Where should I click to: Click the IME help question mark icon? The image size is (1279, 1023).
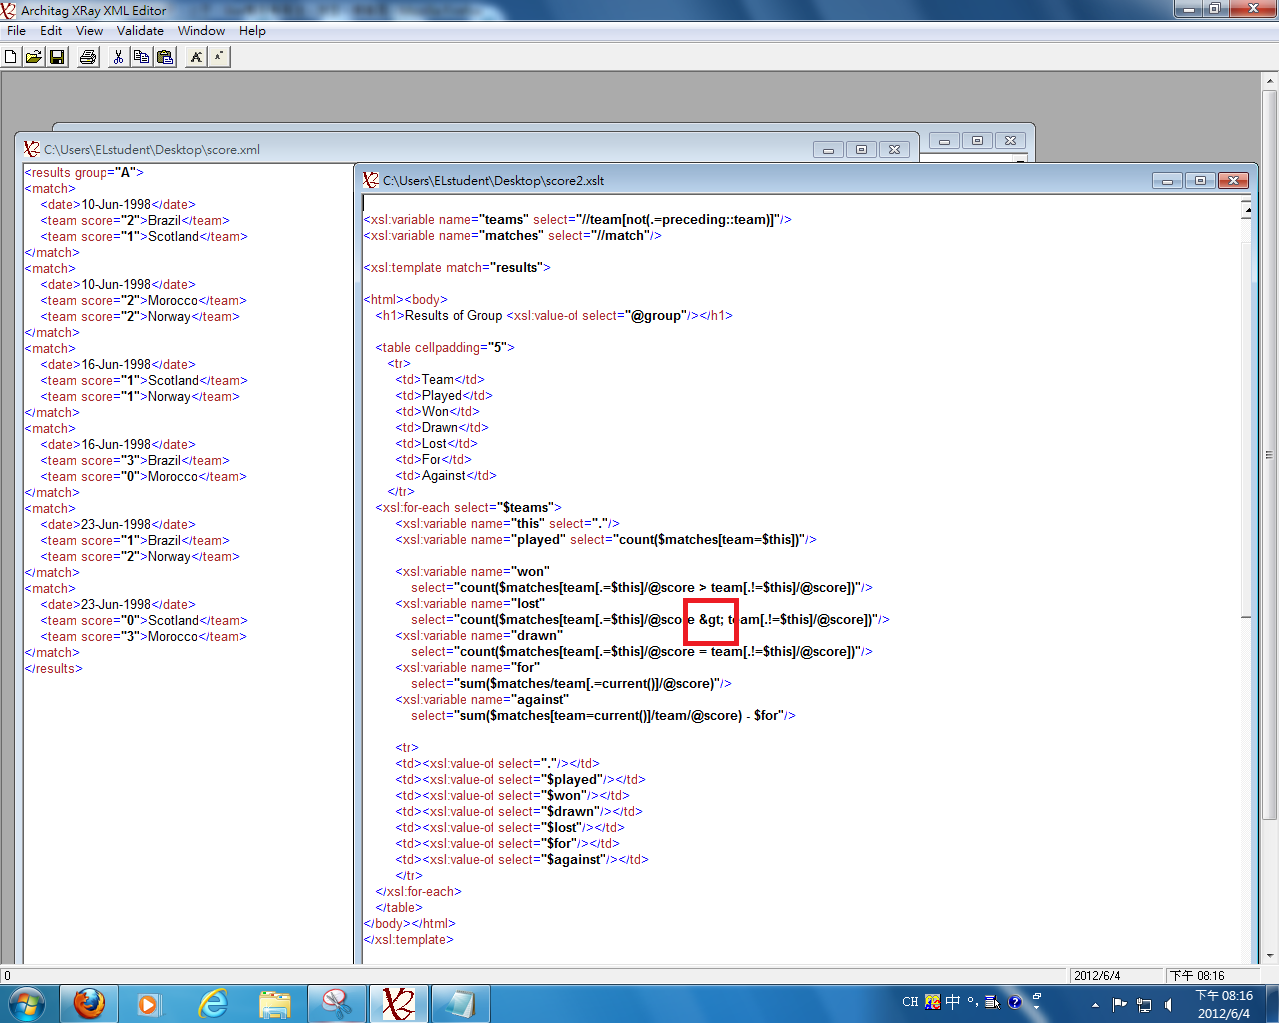click(1015, 1002)
